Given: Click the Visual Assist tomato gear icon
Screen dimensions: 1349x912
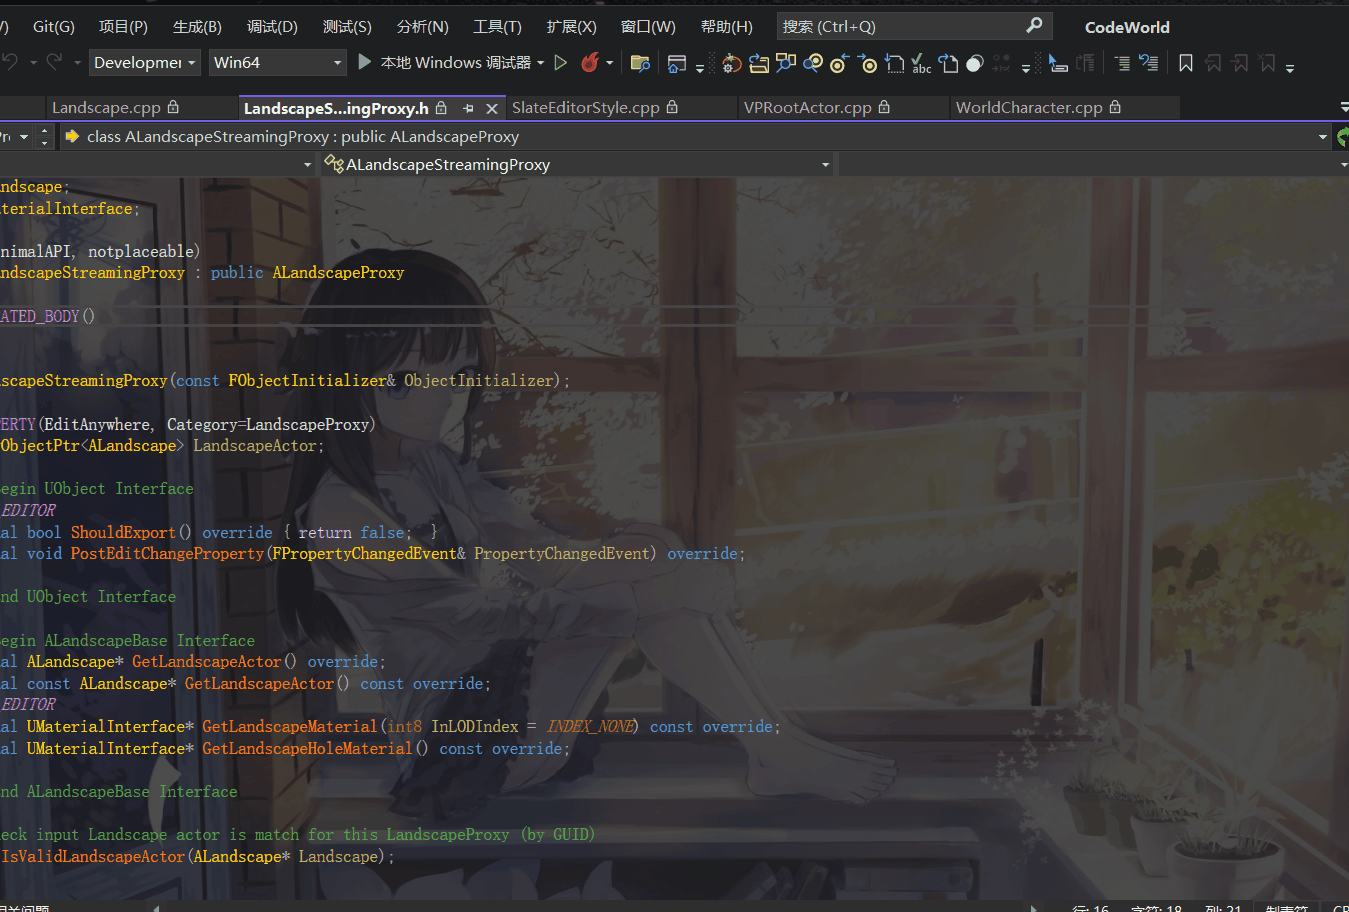Looking at the screenshot, I should pos(731,63).
